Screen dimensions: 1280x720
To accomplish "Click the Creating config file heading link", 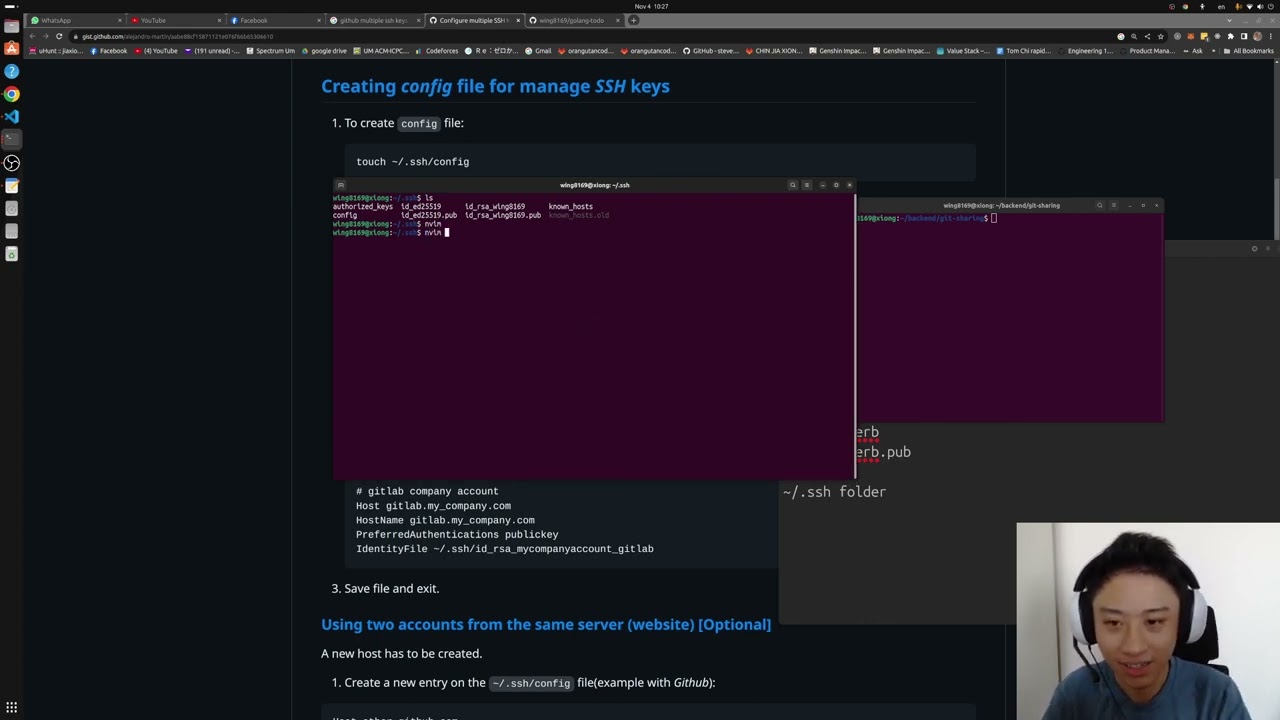I will point(495,86).
